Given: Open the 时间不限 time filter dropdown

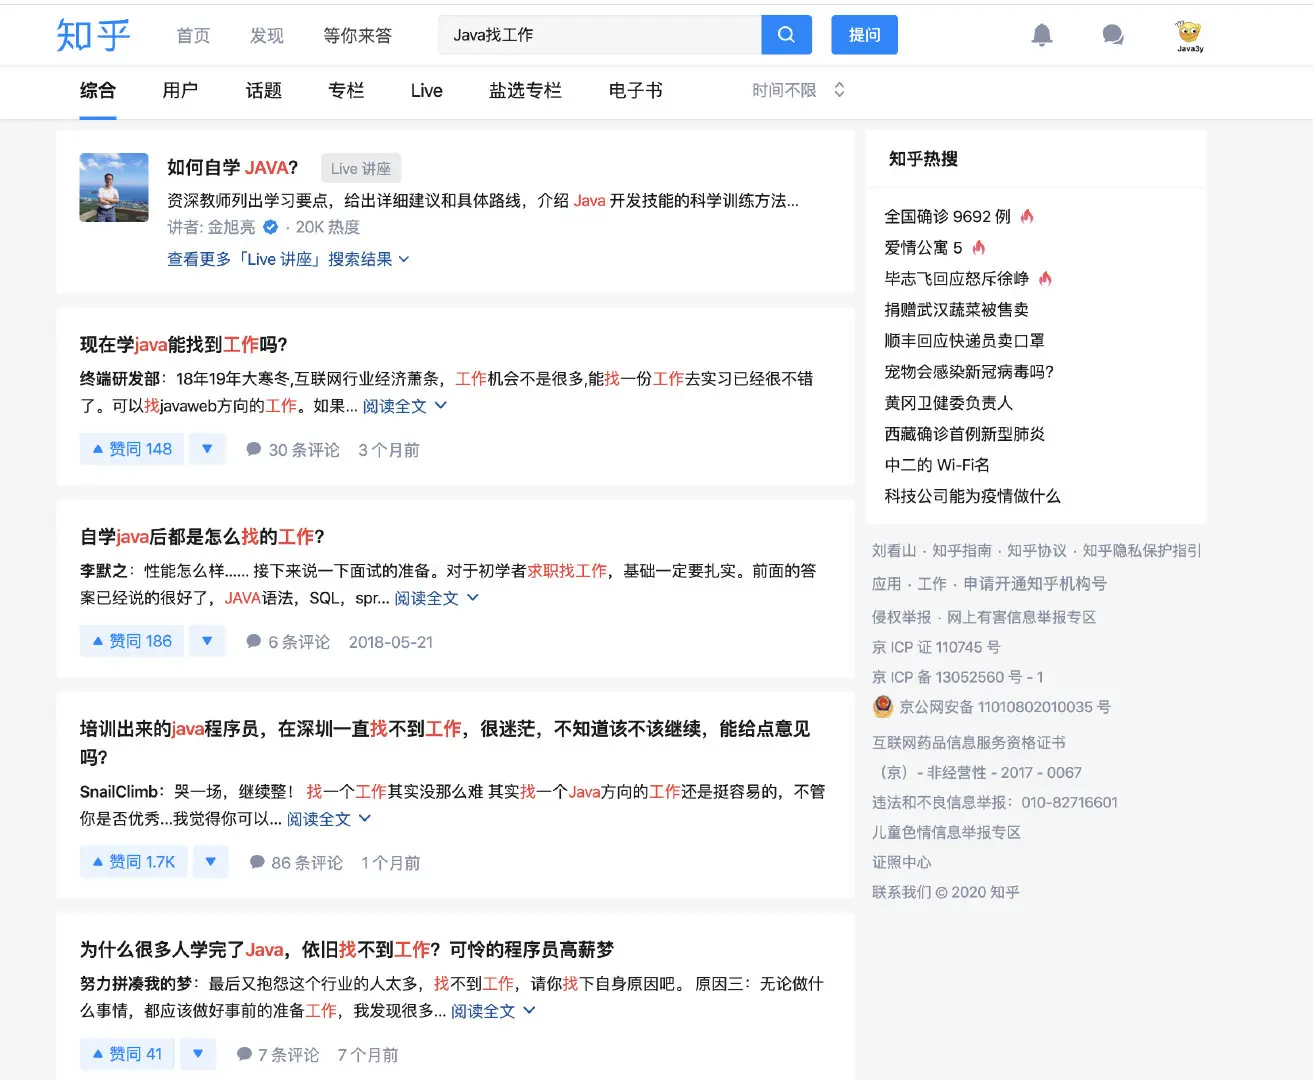Looking at the screenshot, I should (799, 90).
